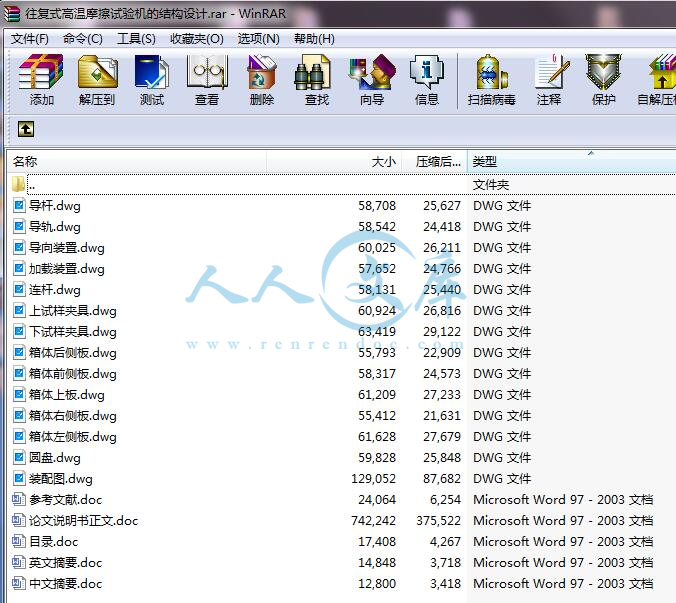Viewport: 676px width, 603px height.
Task: Go up one folder level
Action: [x=26, y=129]
